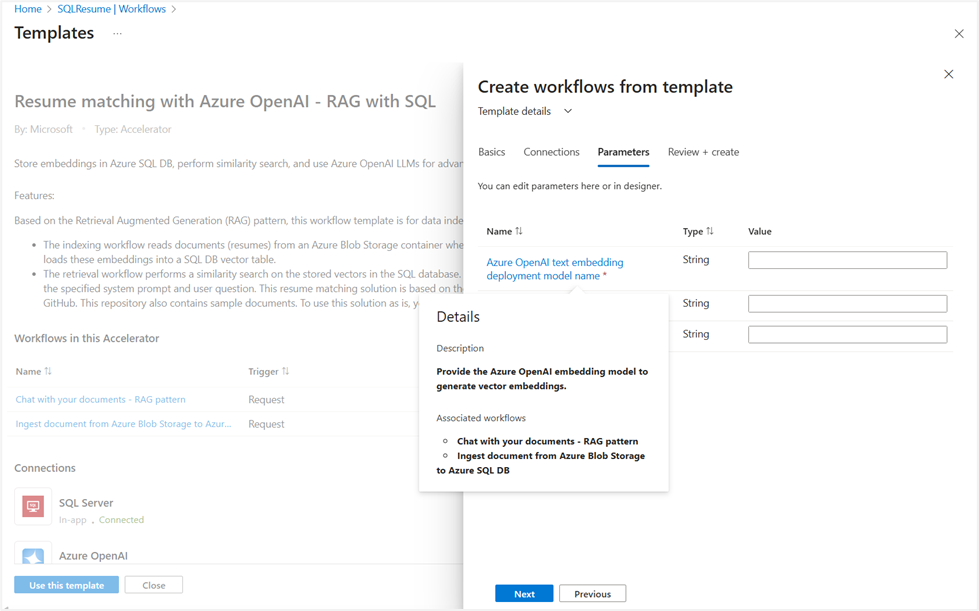Click the 'By: Microsoft' label
Screen dimensions: 979x611
(43, 129)
